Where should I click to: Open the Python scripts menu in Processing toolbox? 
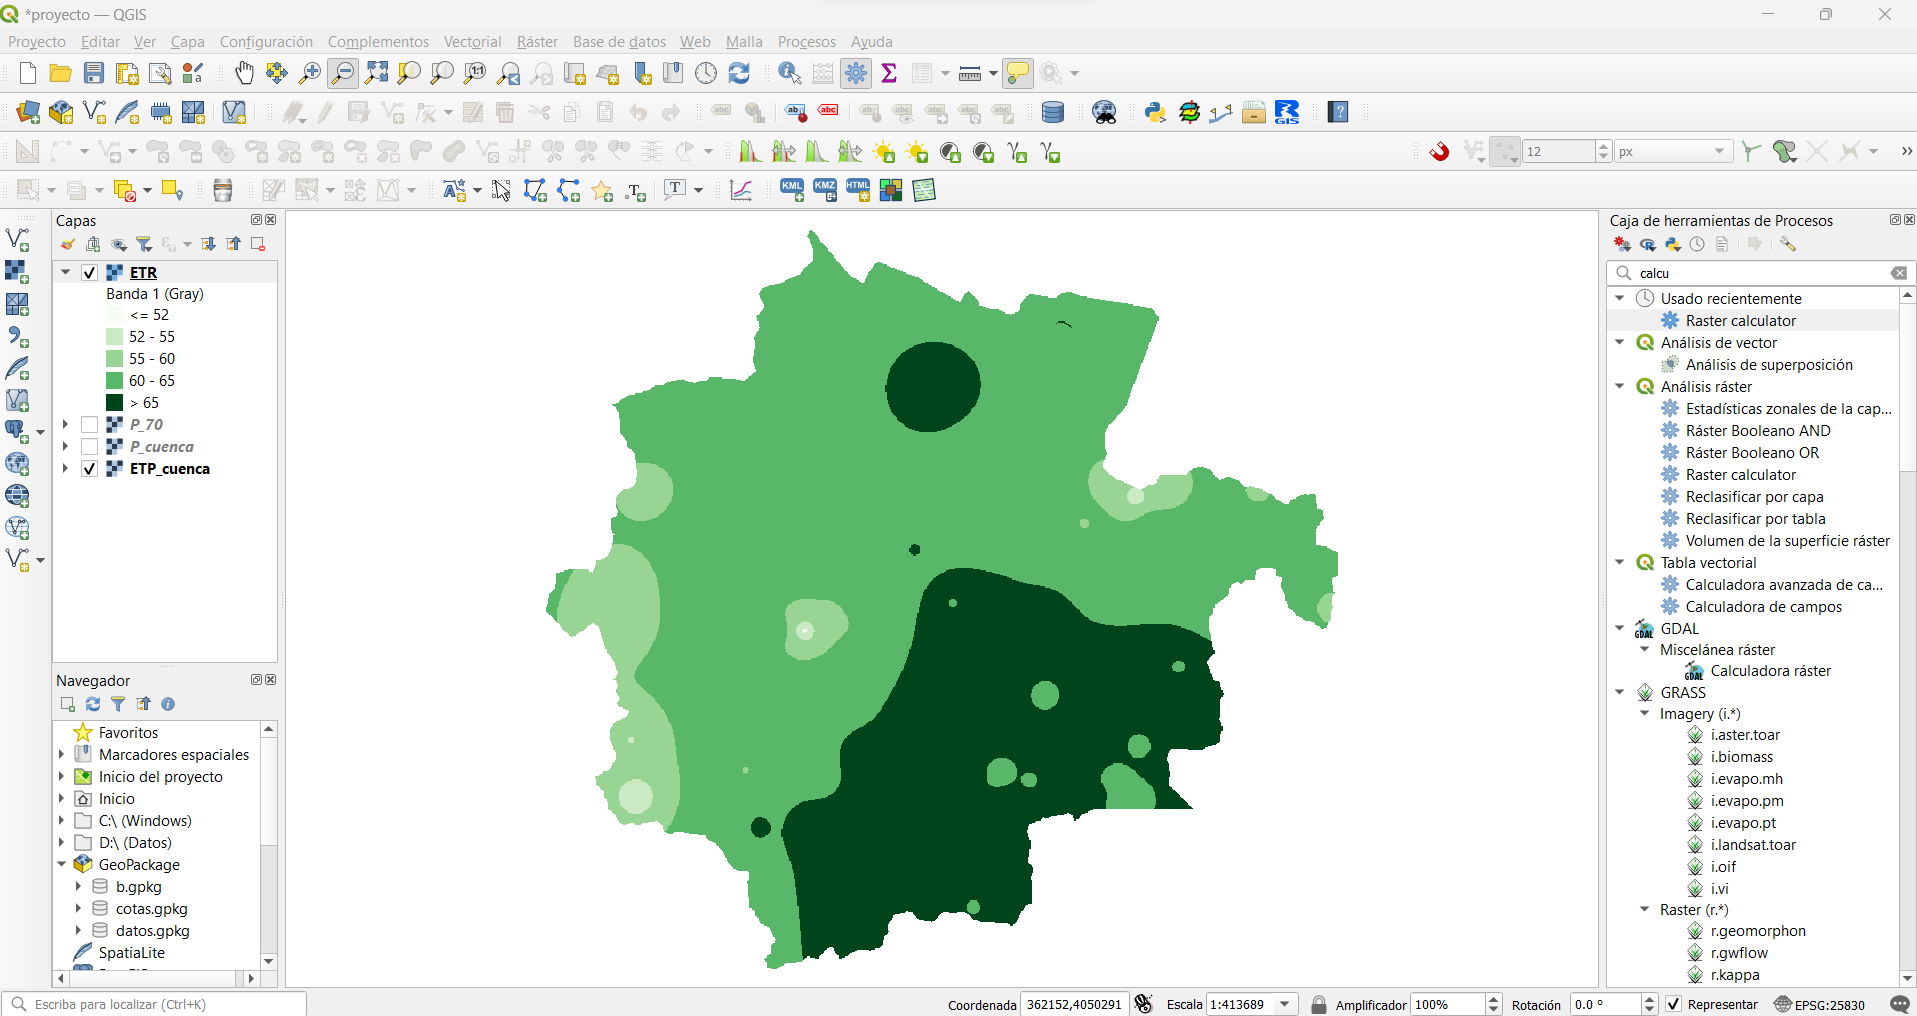[x=1672, y=243]
